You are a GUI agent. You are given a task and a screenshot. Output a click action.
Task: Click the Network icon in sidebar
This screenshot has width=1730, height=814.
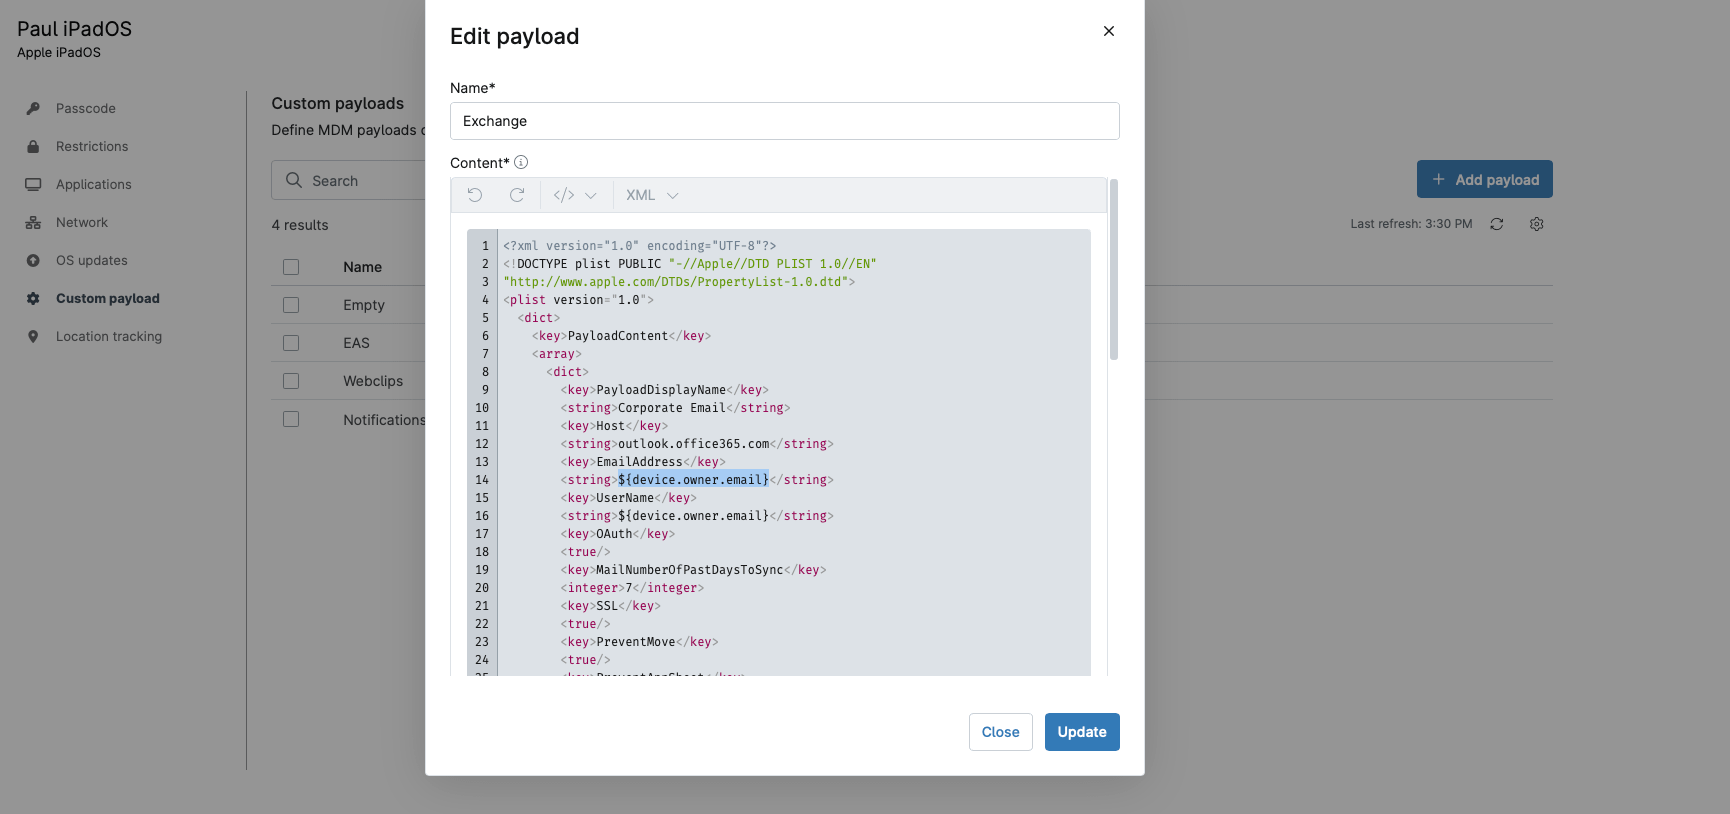coord(33,222)
